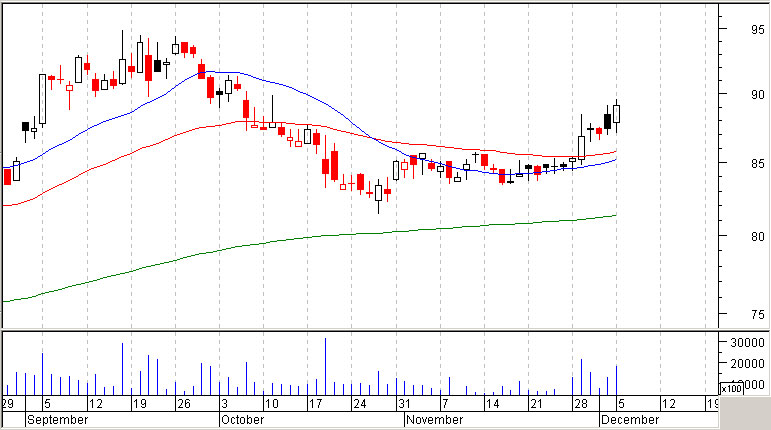Click the 90 price axis label
This screenshot has height=430, width=771.
(x=758, y=95)
